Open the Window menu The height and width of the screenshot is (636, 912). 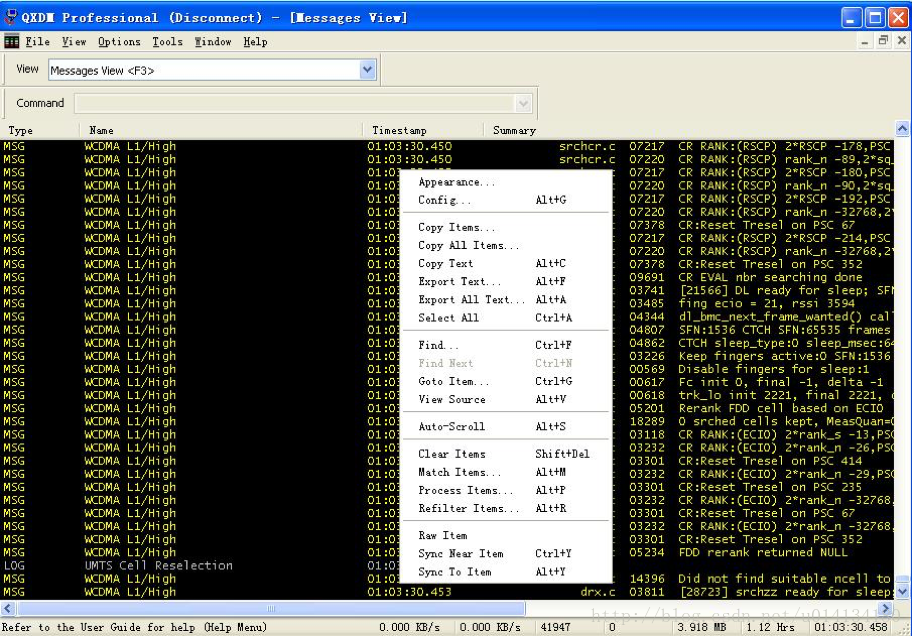click(x=213, y=42)
